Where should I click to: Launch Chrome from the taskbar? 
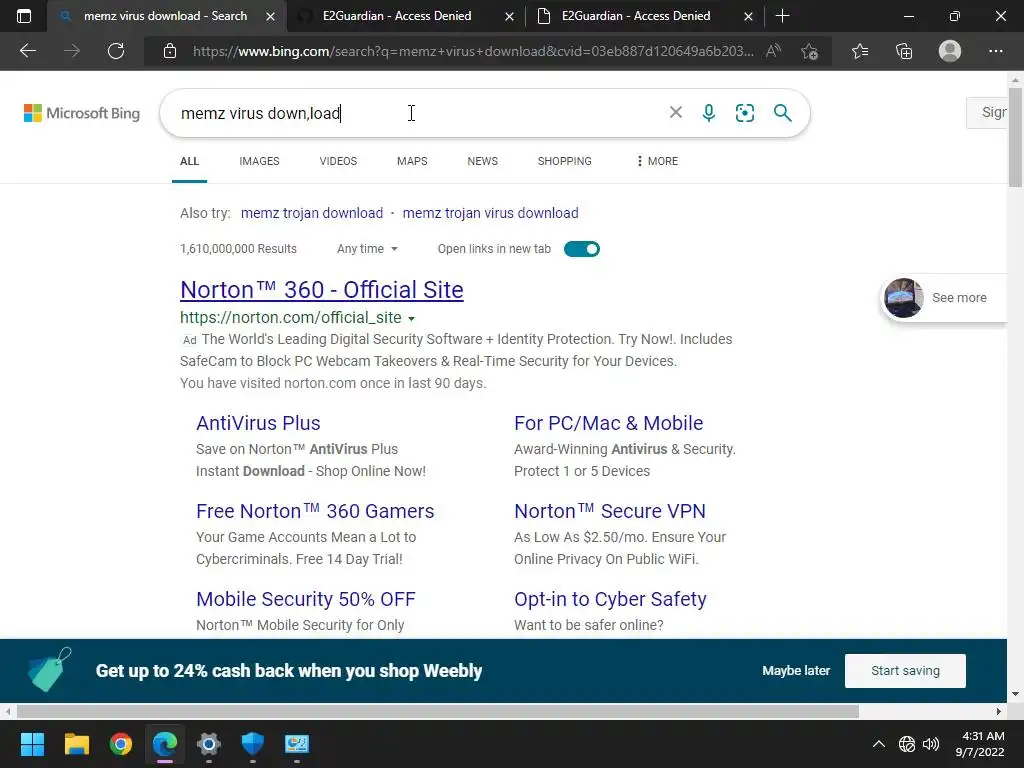tap(121, 744)
